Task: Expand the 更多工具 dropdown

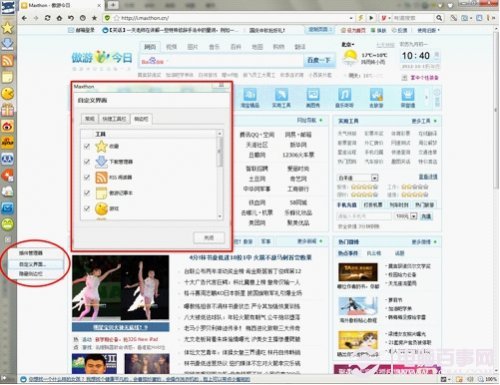Action: coord(424,121)
